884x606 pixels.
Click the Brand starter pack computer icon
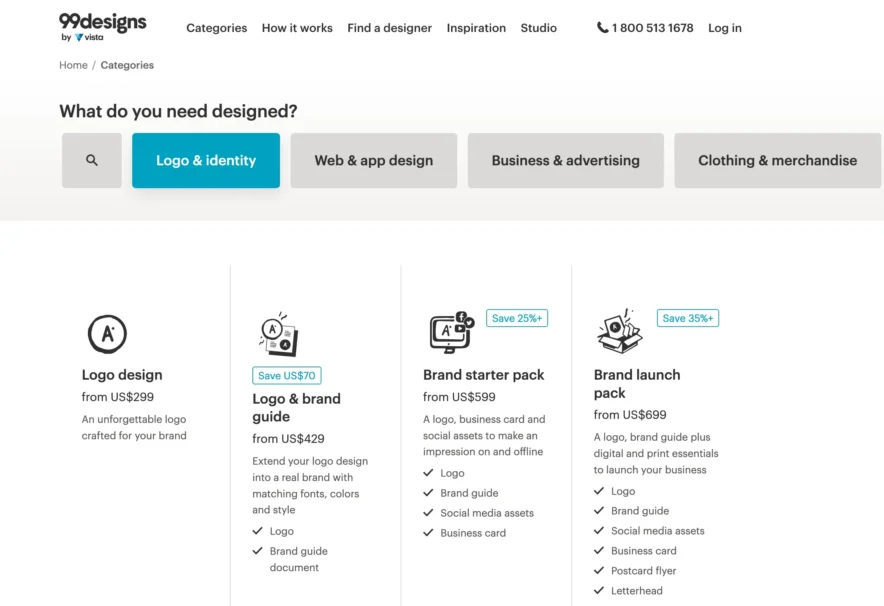tap(449, 335)
